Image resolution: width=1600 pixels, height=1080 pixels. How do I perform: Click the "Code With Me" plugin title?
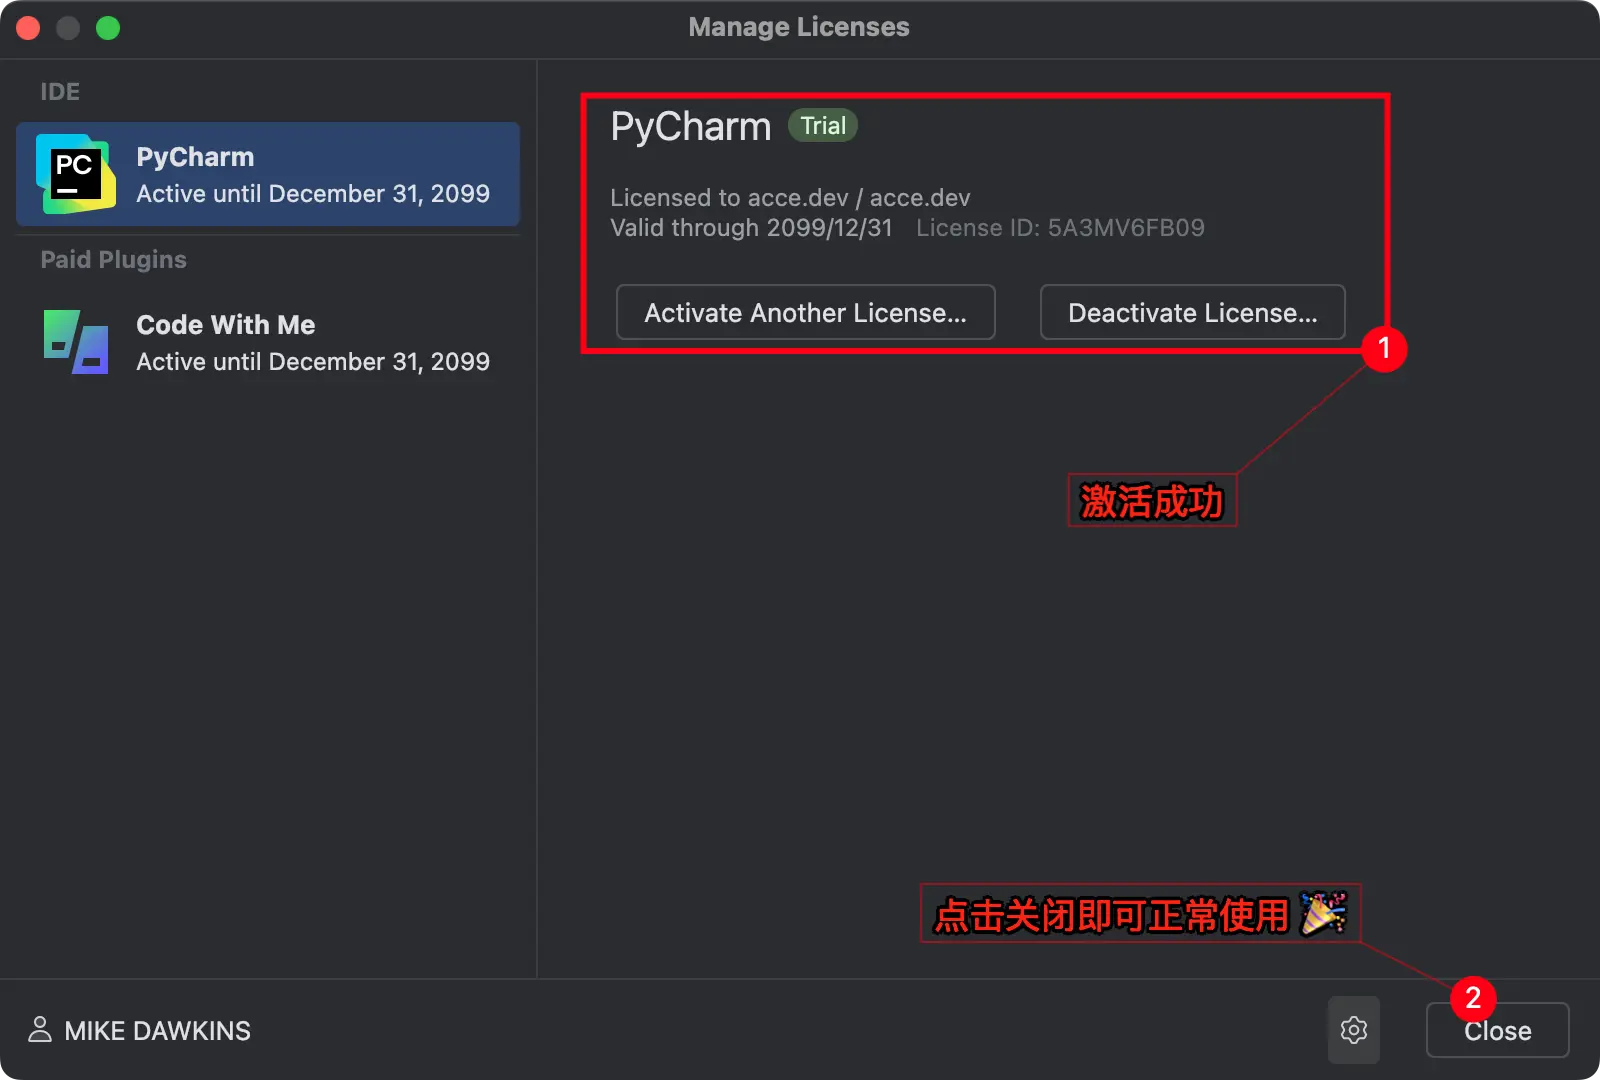point(226,325)
